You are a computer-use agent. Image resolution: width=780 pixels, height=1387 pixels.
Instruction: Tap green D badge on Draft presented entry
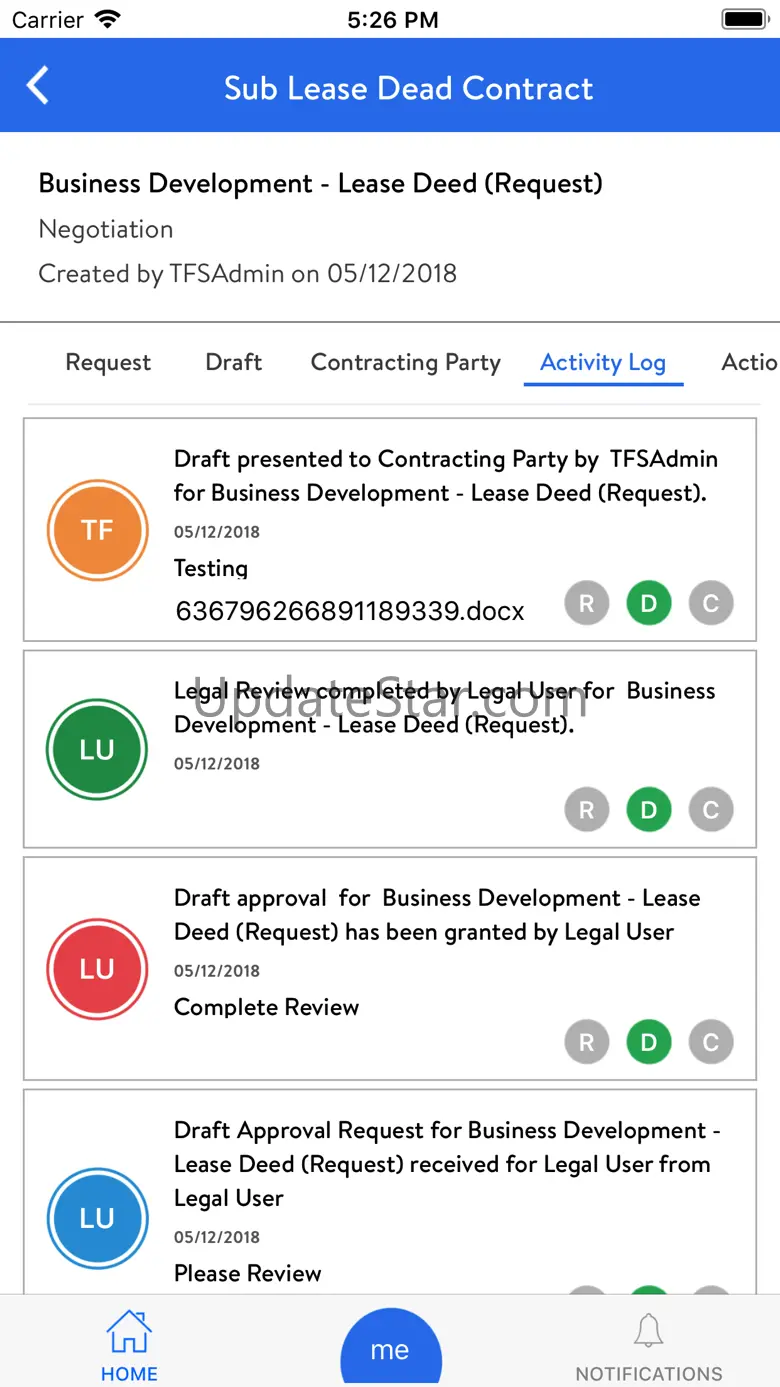click(x=649, y=603)
